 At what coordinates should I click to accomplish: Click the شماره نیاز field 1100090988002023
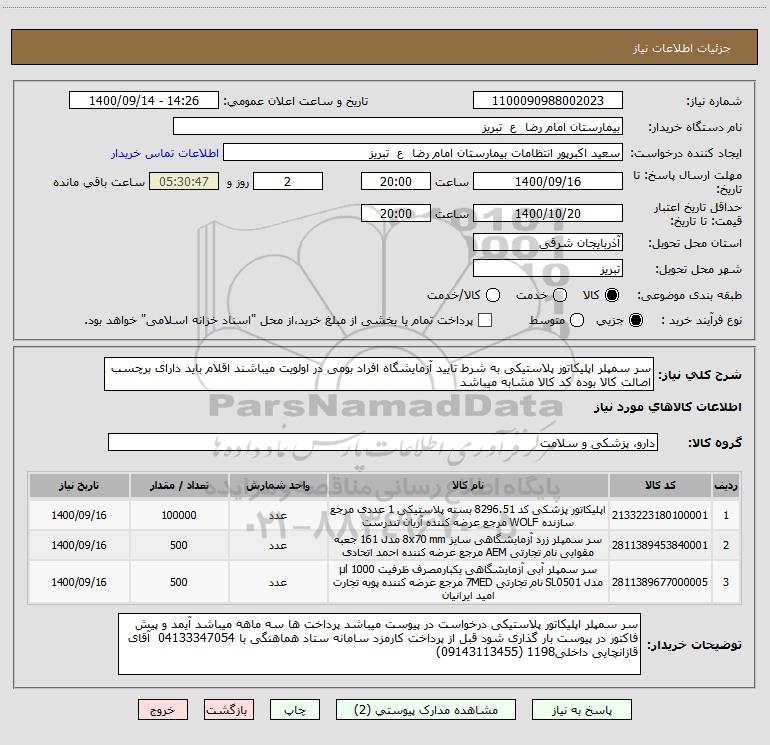point(548,101)
